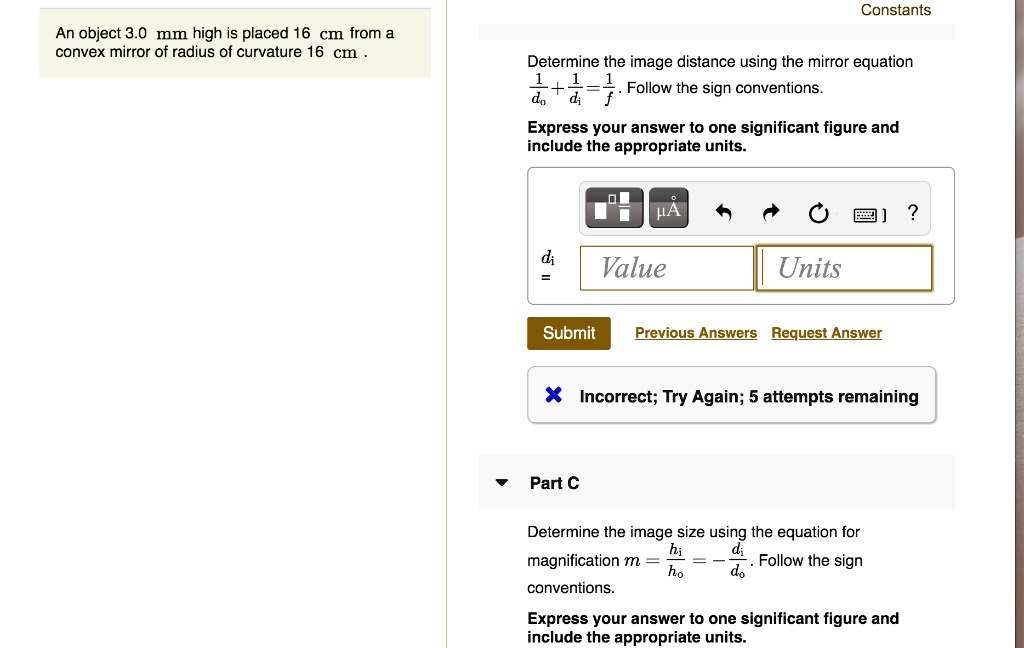Screen dimensions: 1024x648
Task: Open the Constants reference
Action: click(x=895, y=10)
